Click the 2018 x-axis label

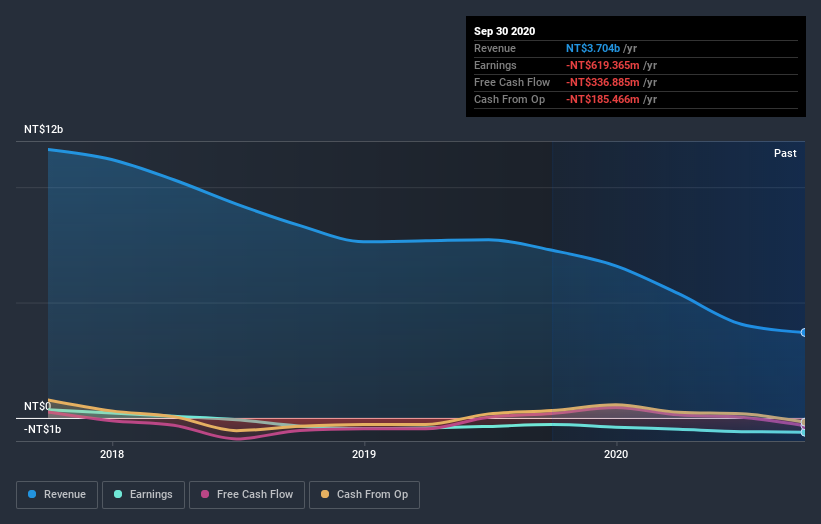[112, 454]
